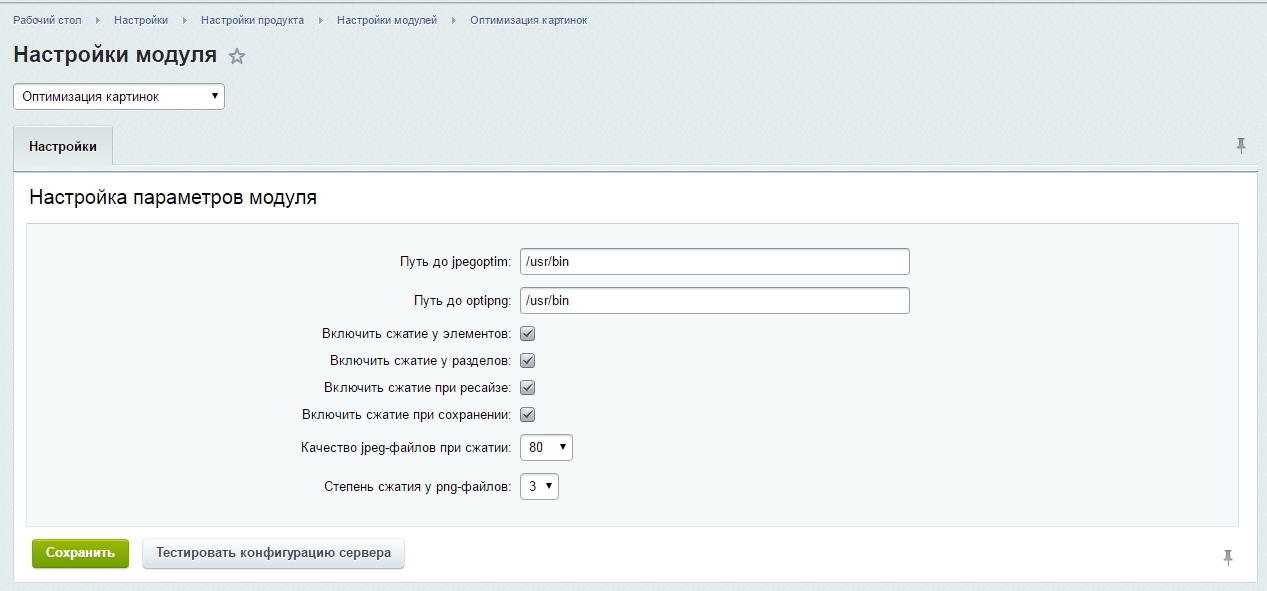Navigate to 'Настройки продукта' breadcrumb
1267x591 pixels.
(x=252, y=20)
